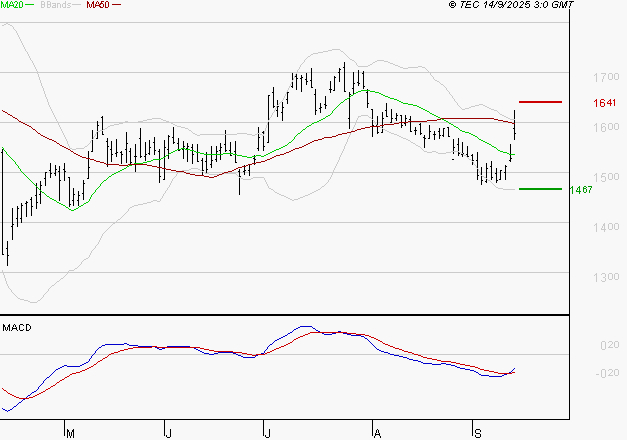Select the MA50 legend label
Viewport: 627px width, 440px height.
point(97,5)
